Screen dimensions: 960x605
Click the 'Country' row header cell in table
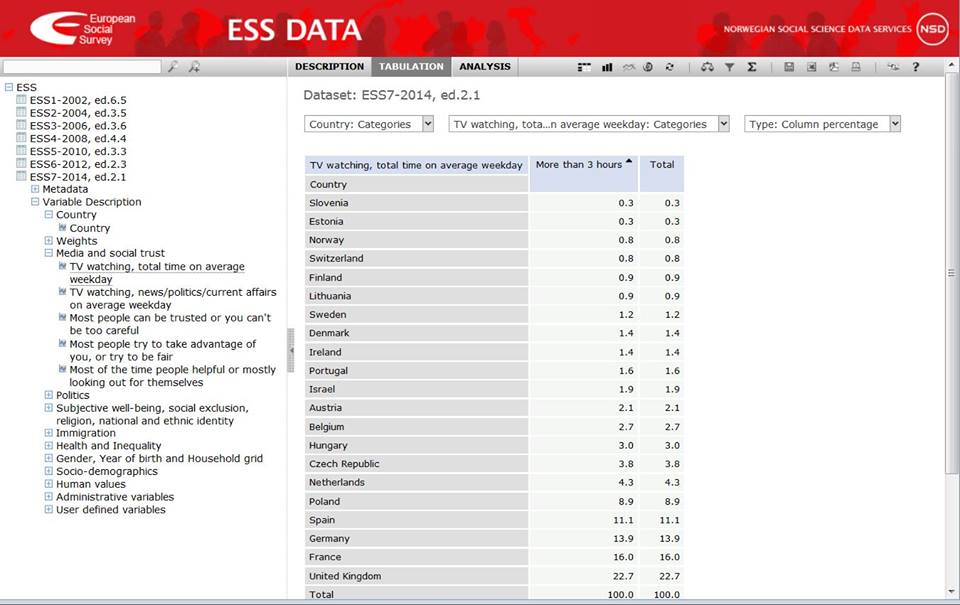pyautogui.click(x=416, y=184)
